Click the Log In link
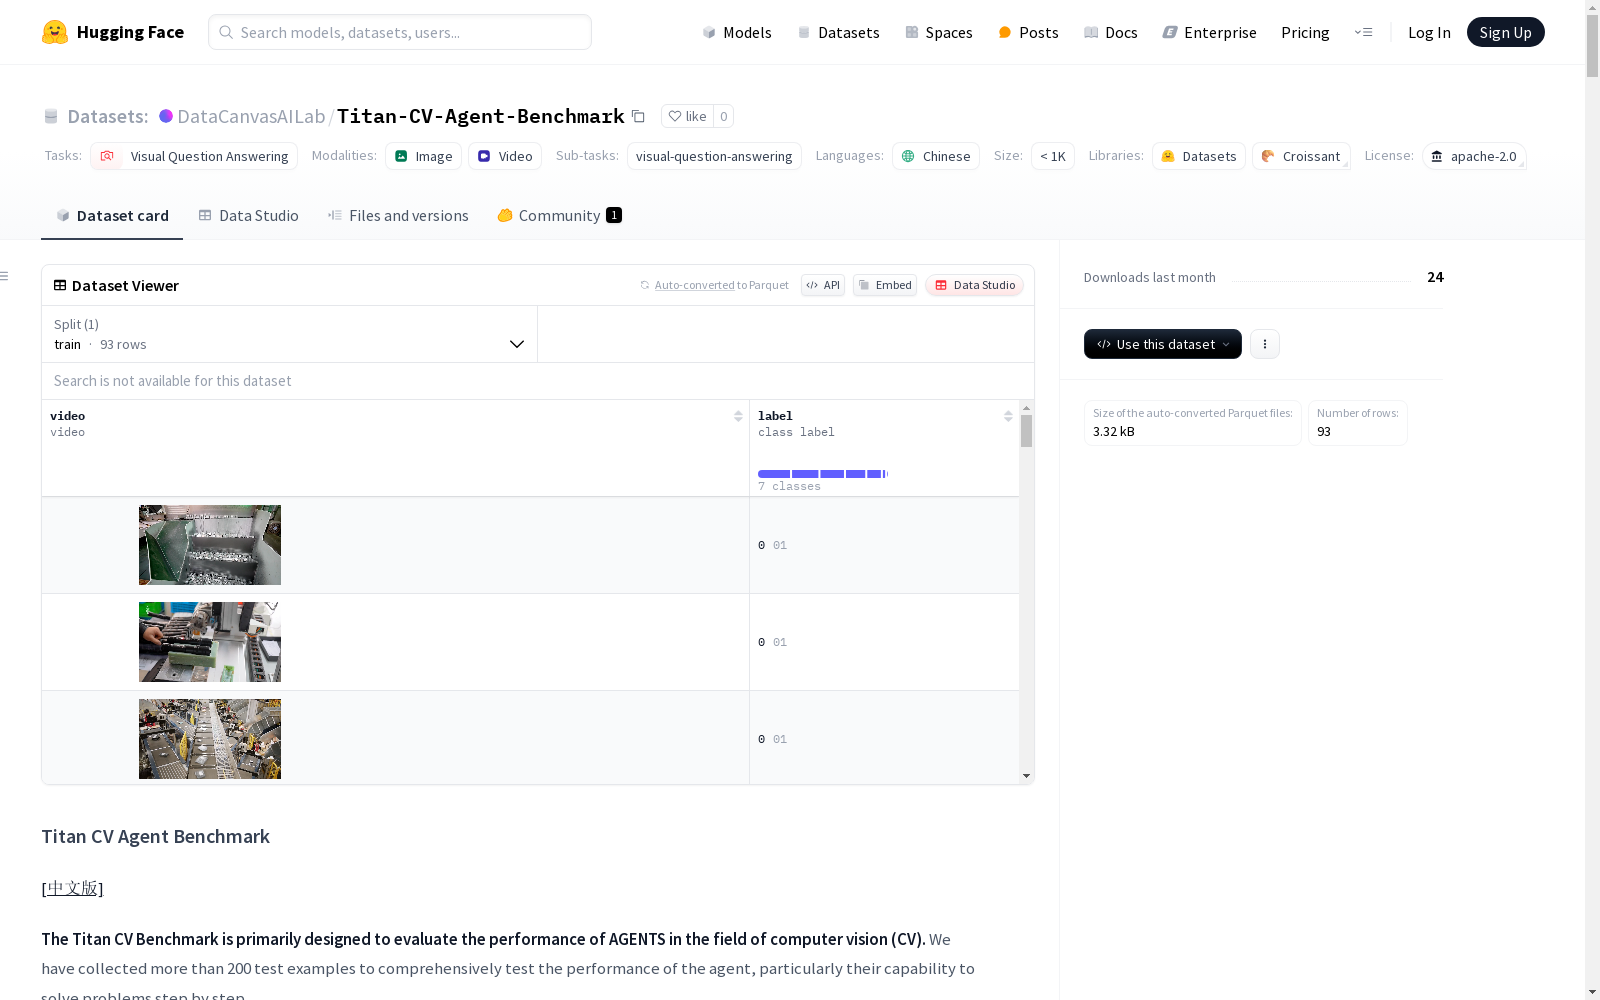The width and height of the screenshot is (1600, 1000). pos(1429,32)
